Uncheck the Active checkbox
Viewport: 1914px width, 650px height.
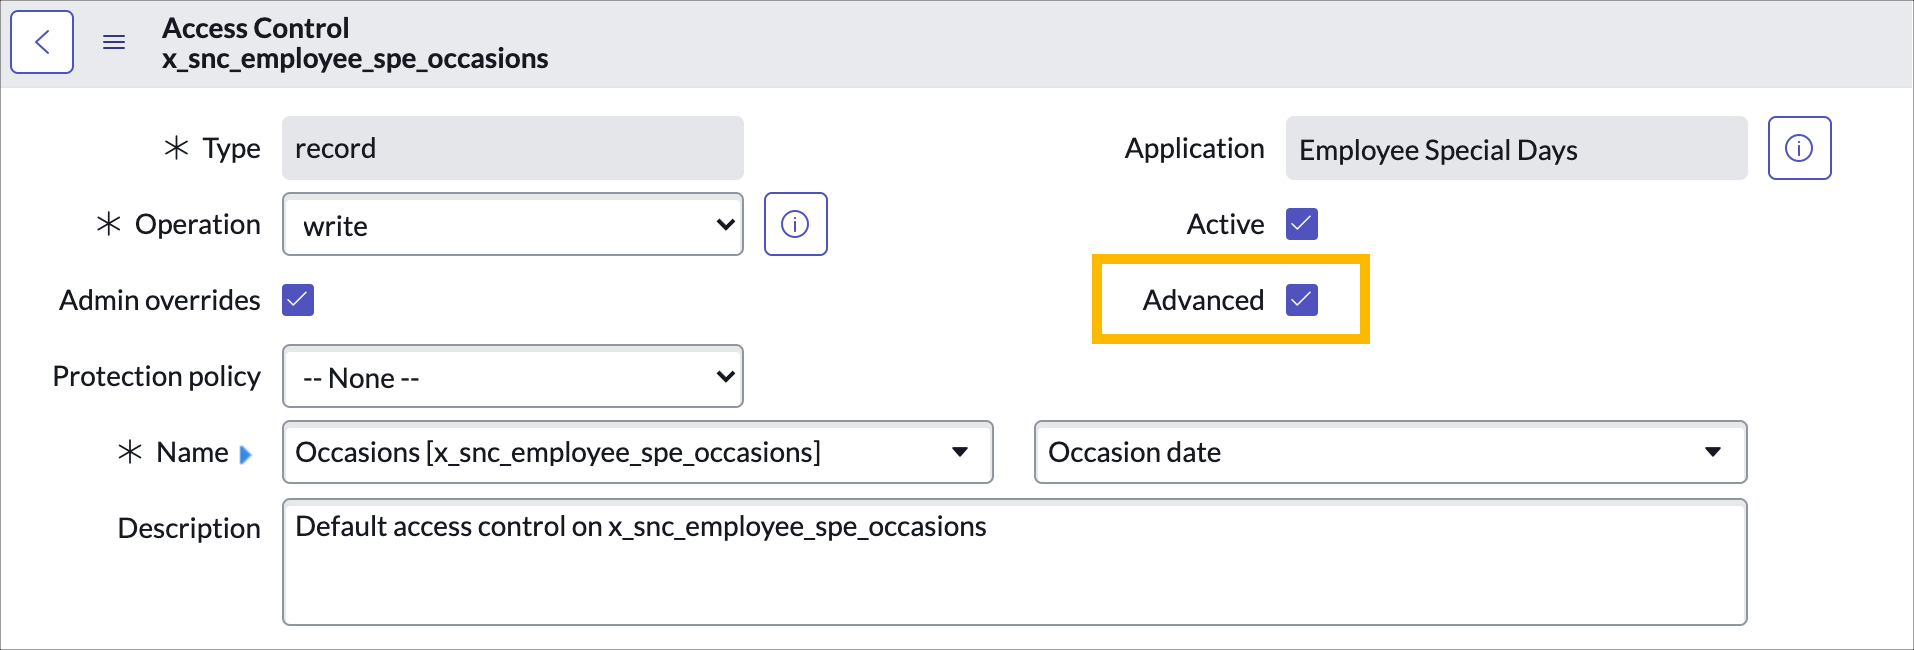click(x=1302, y=224)
